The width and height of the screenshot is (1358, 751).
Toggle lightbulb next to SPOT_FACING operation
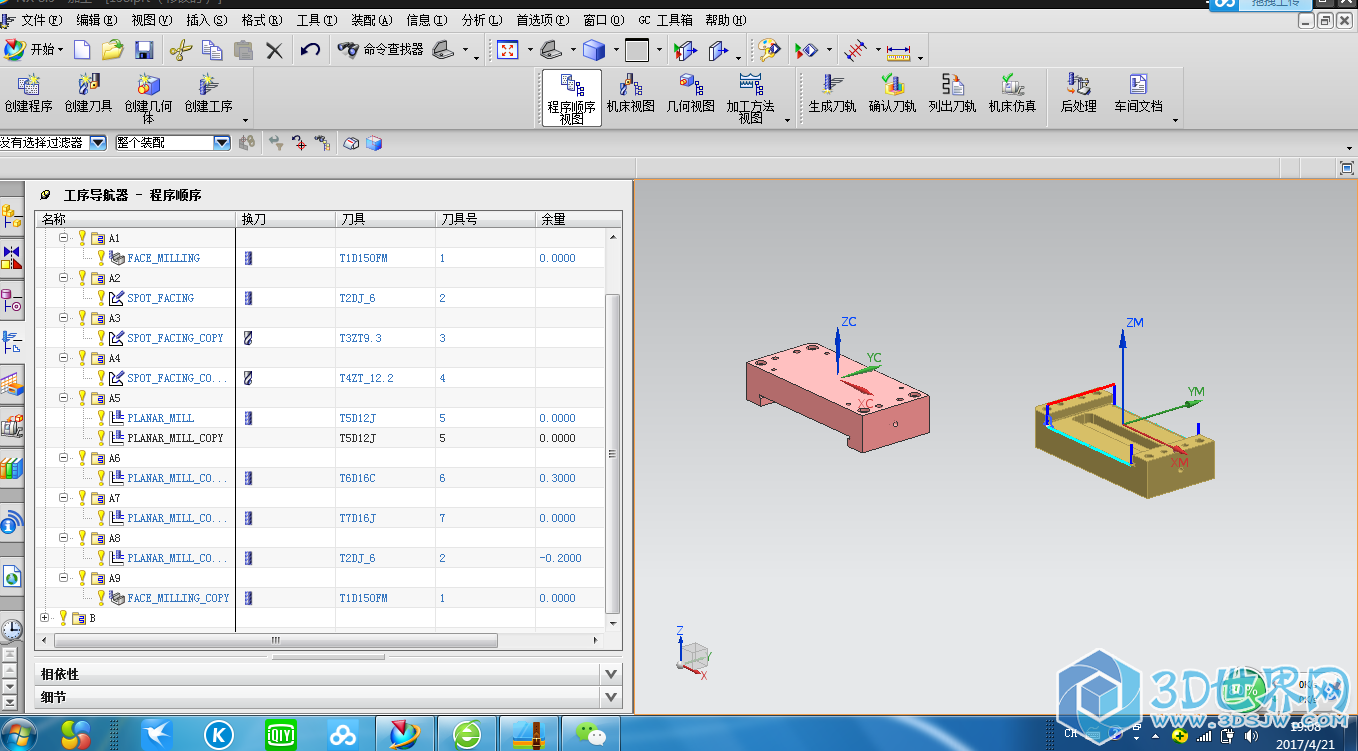pos(101,298)
